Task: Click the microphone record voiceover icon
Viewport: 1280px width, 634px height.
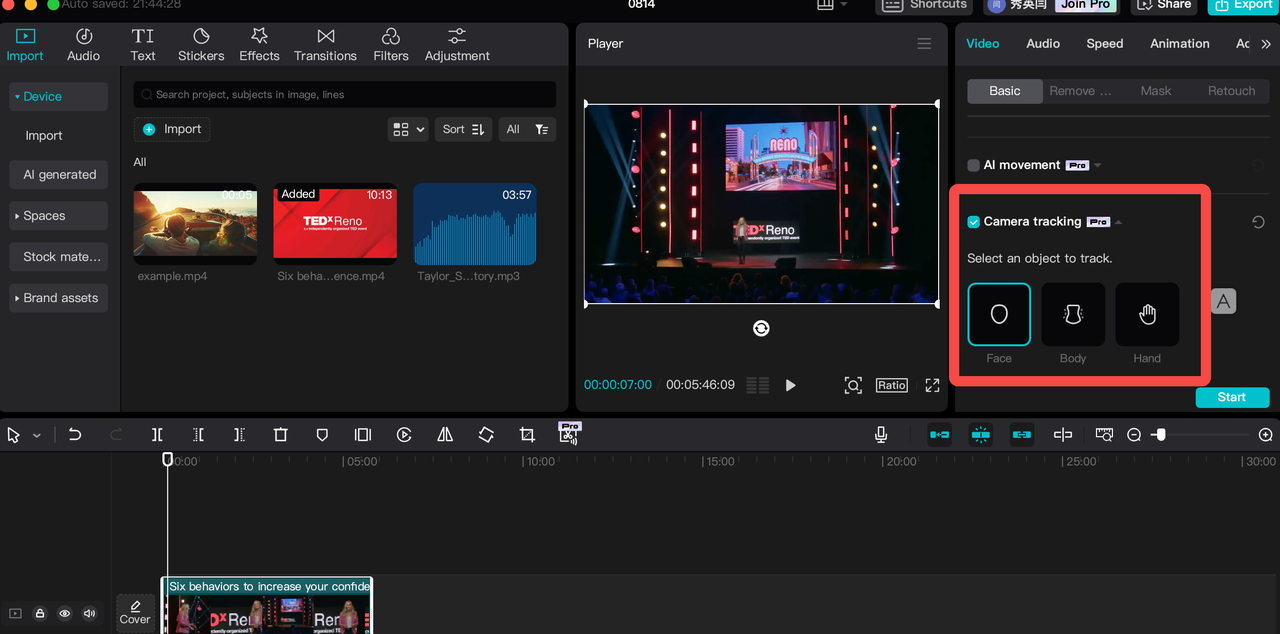Action: pos(881,435)
